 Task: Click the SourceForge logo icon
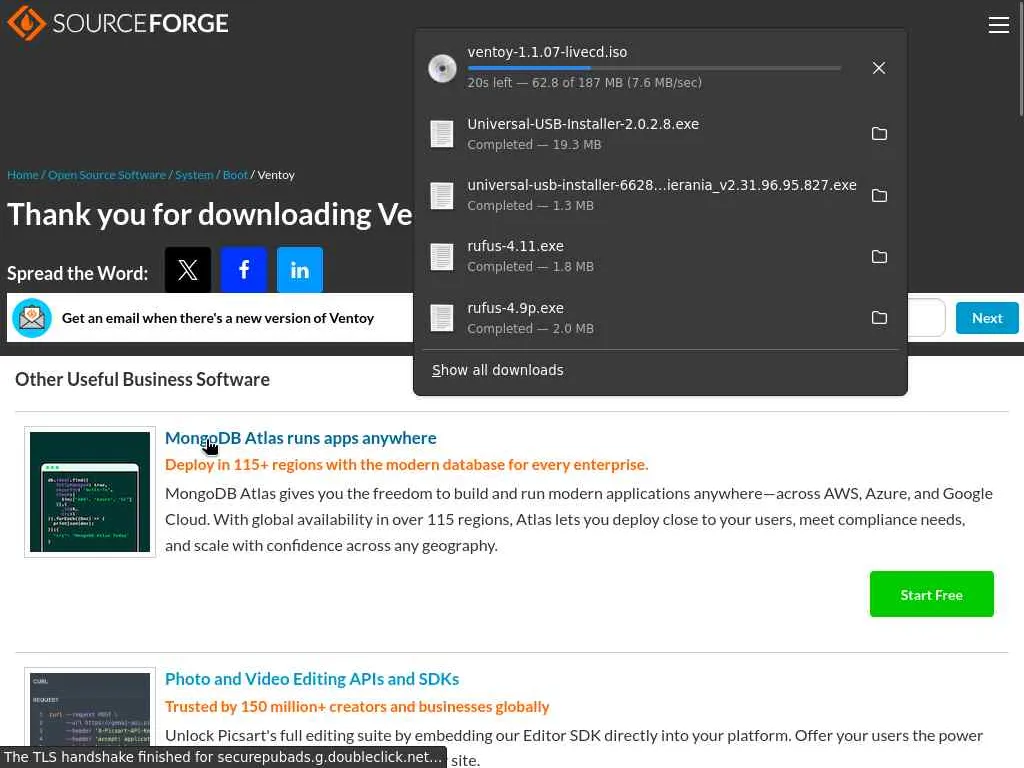(x=26, y=24)
